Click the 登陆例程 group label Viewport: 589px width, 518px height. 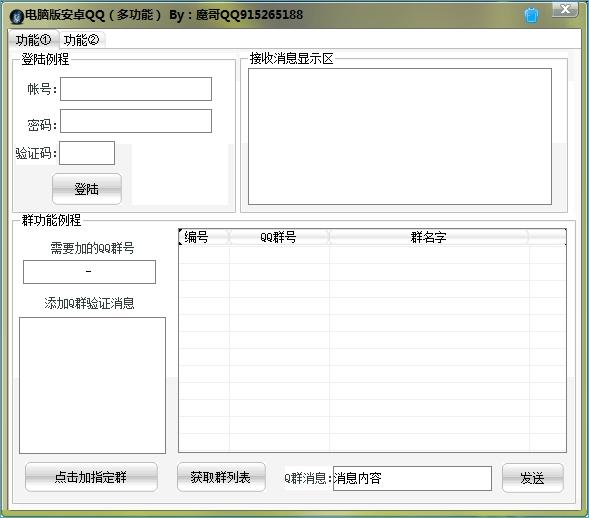pyautogui.click(x=45, y=59)
